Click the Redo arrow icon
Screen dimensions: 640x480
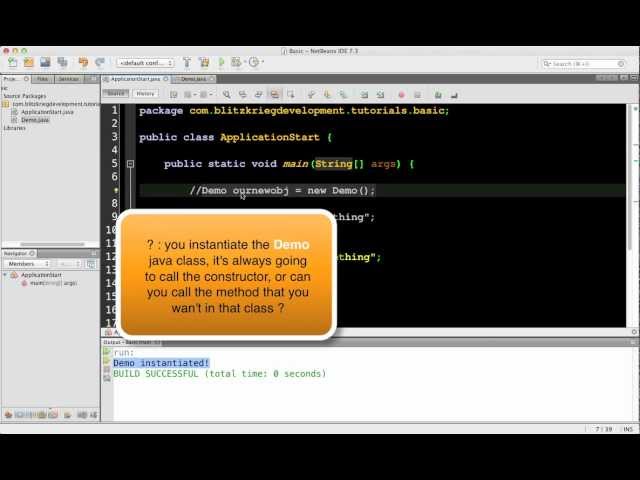point(100,62)
